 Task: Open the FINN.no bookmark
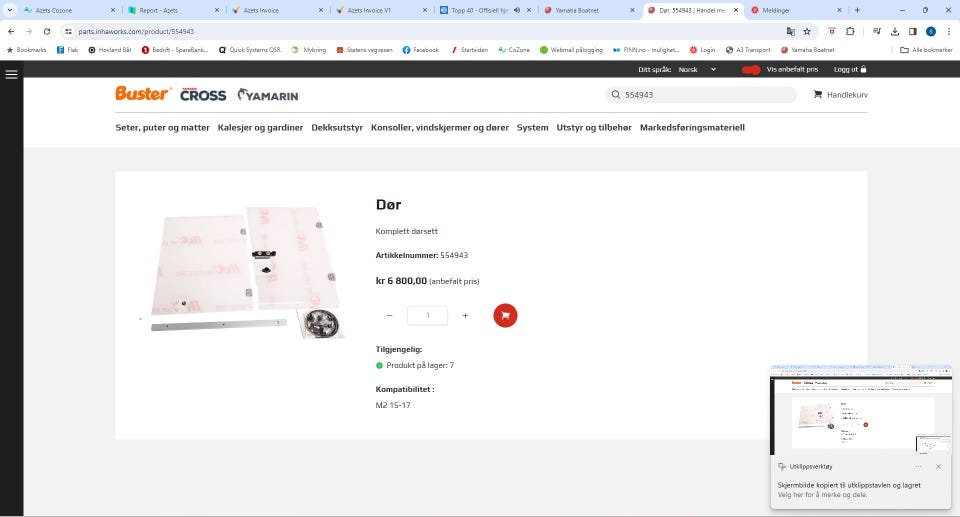(646, 50)
